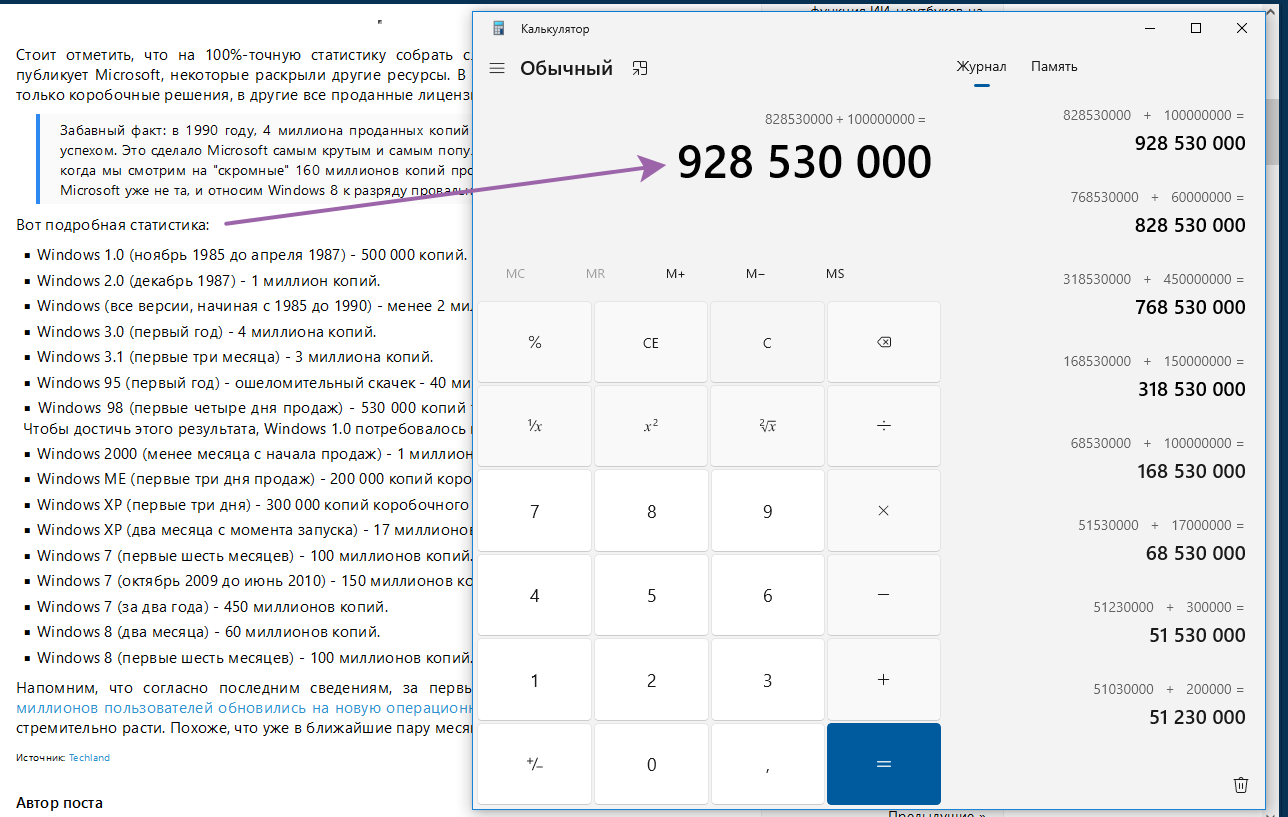Click the M− memory subtract button
The width and height of the screenshot is (1288, 817).
(756, 274)
